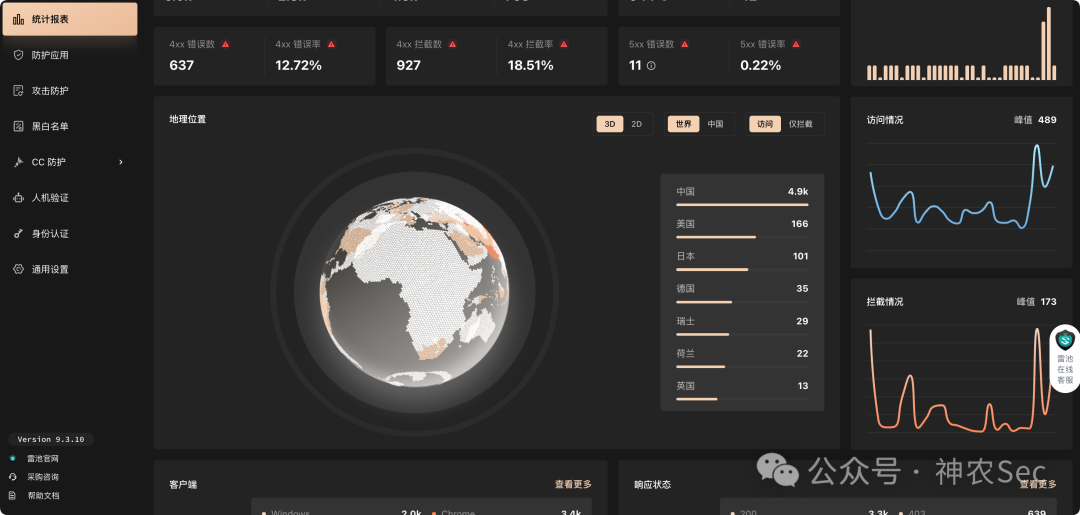Click the warning triangle beside 4xx 错误率
Screen dimensions: 1080x515
pyautogui.click(x=331, y=44)
